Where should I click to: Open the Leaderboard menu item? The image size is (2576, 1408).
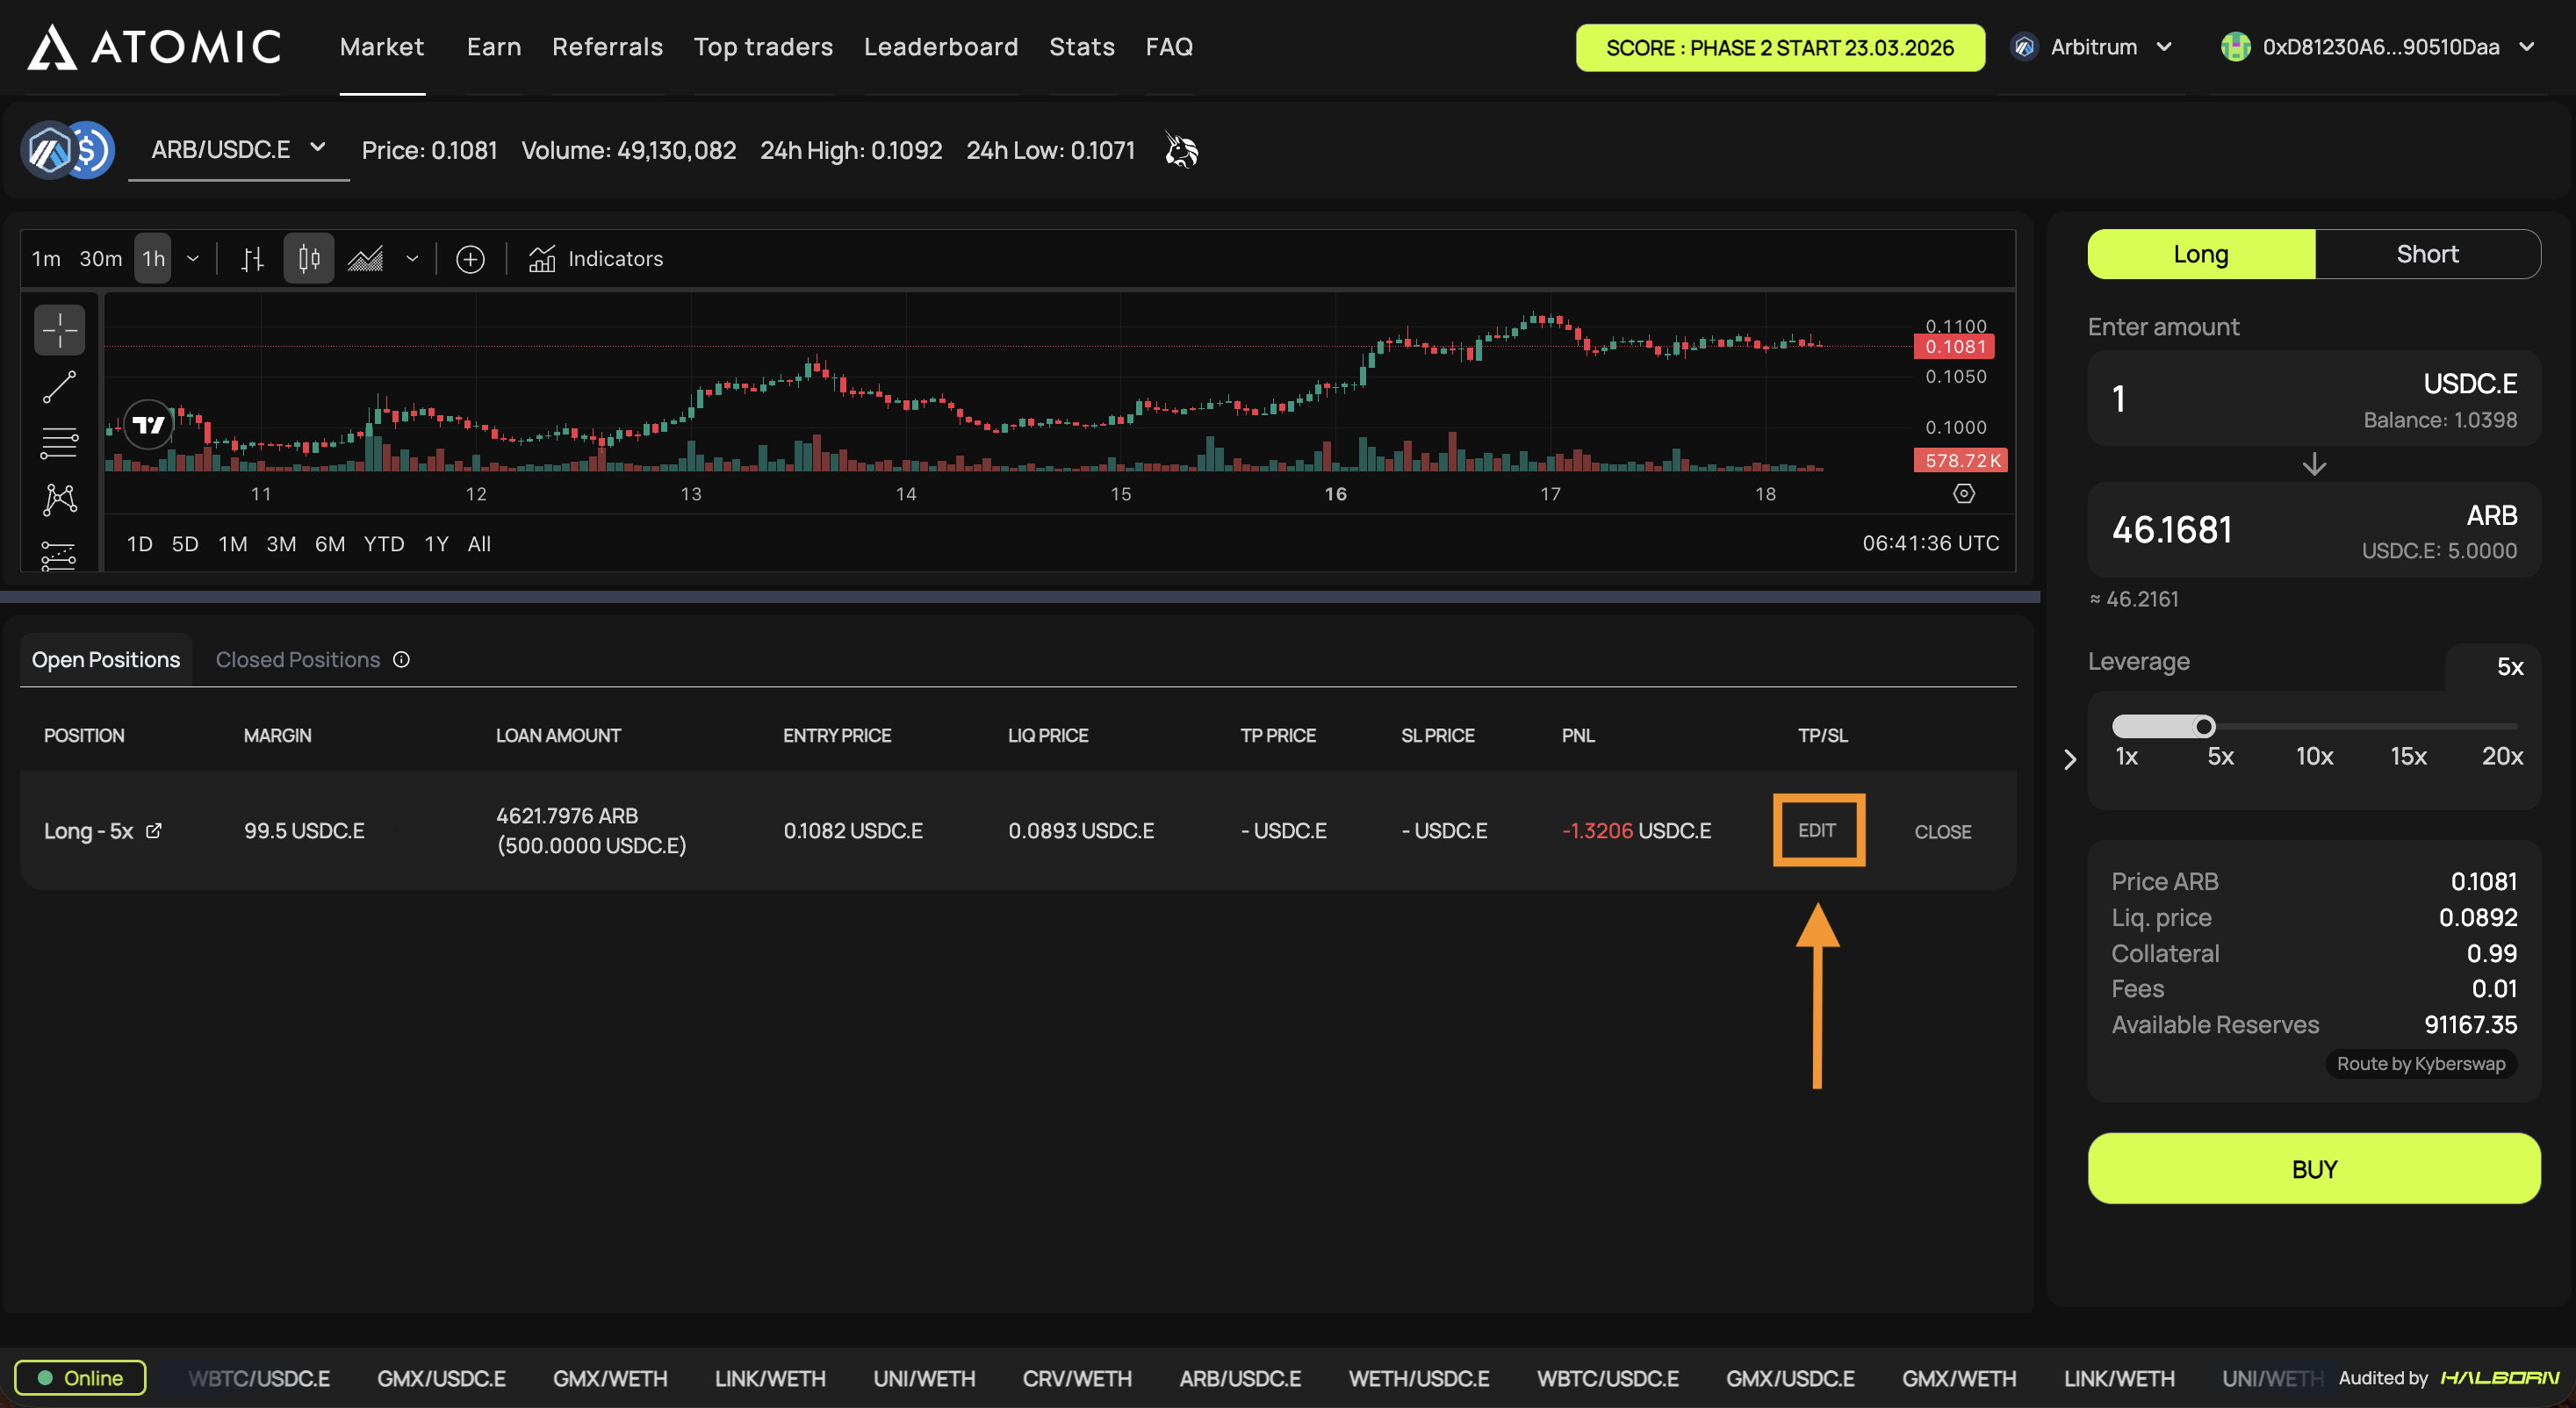coord(940,47)
